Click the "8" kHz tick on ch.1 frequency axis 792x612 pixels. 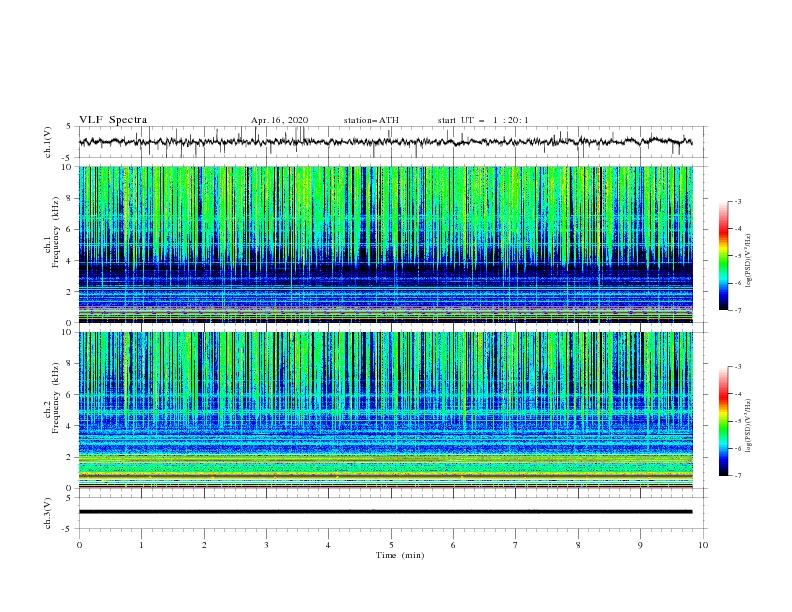(70, 198)
